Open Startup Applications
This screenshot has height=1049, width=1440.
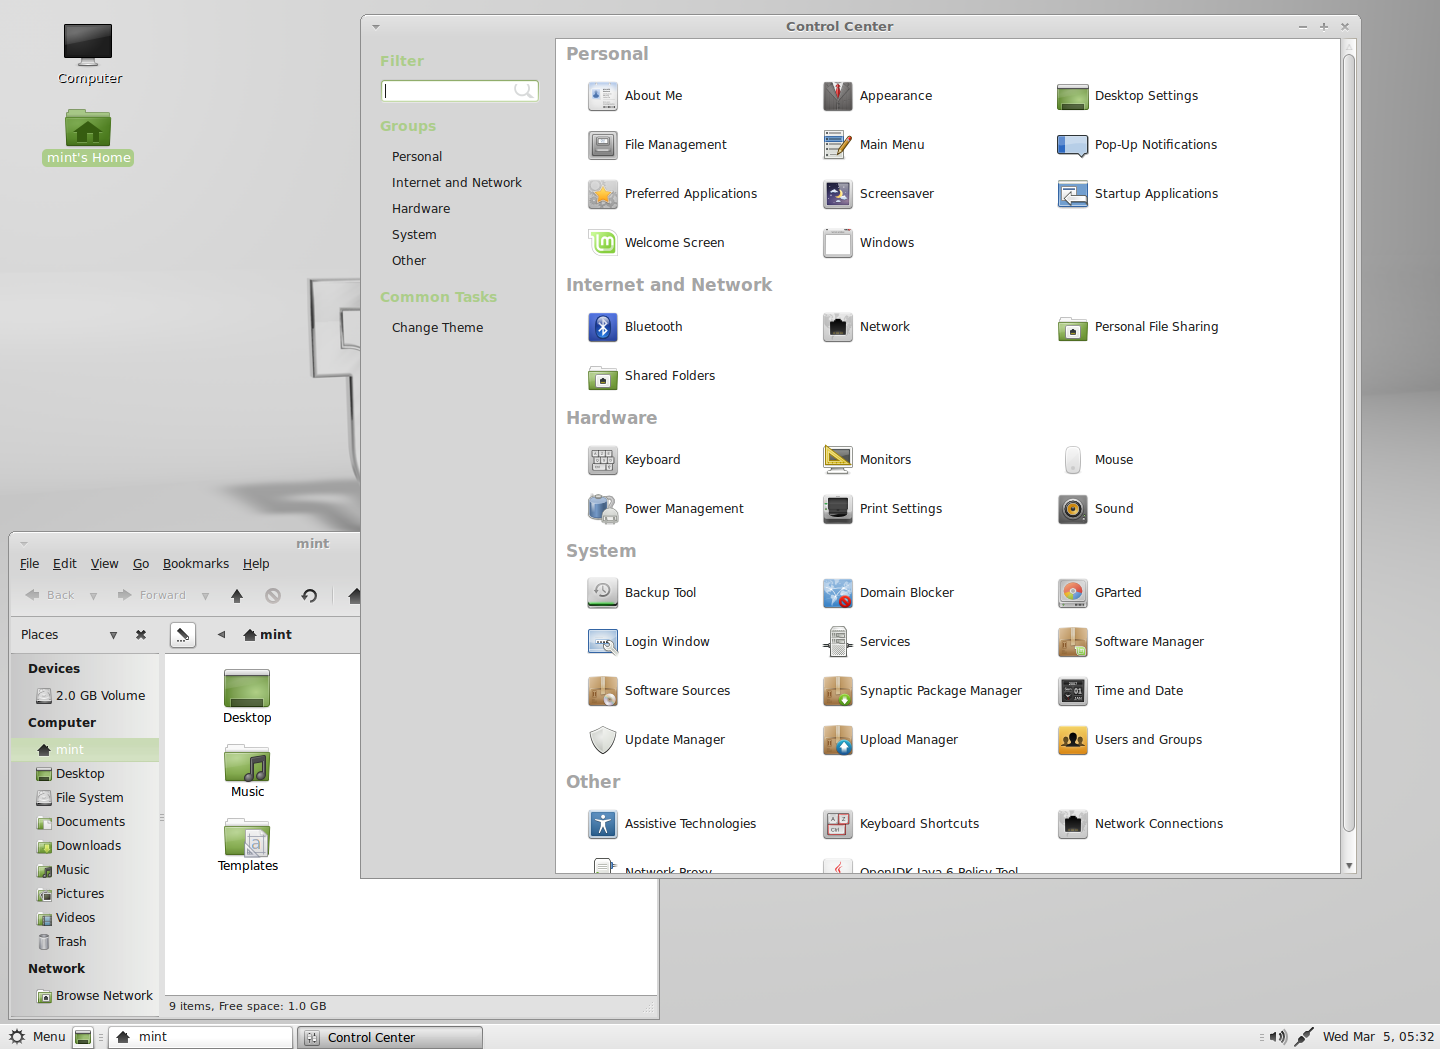1138,194
